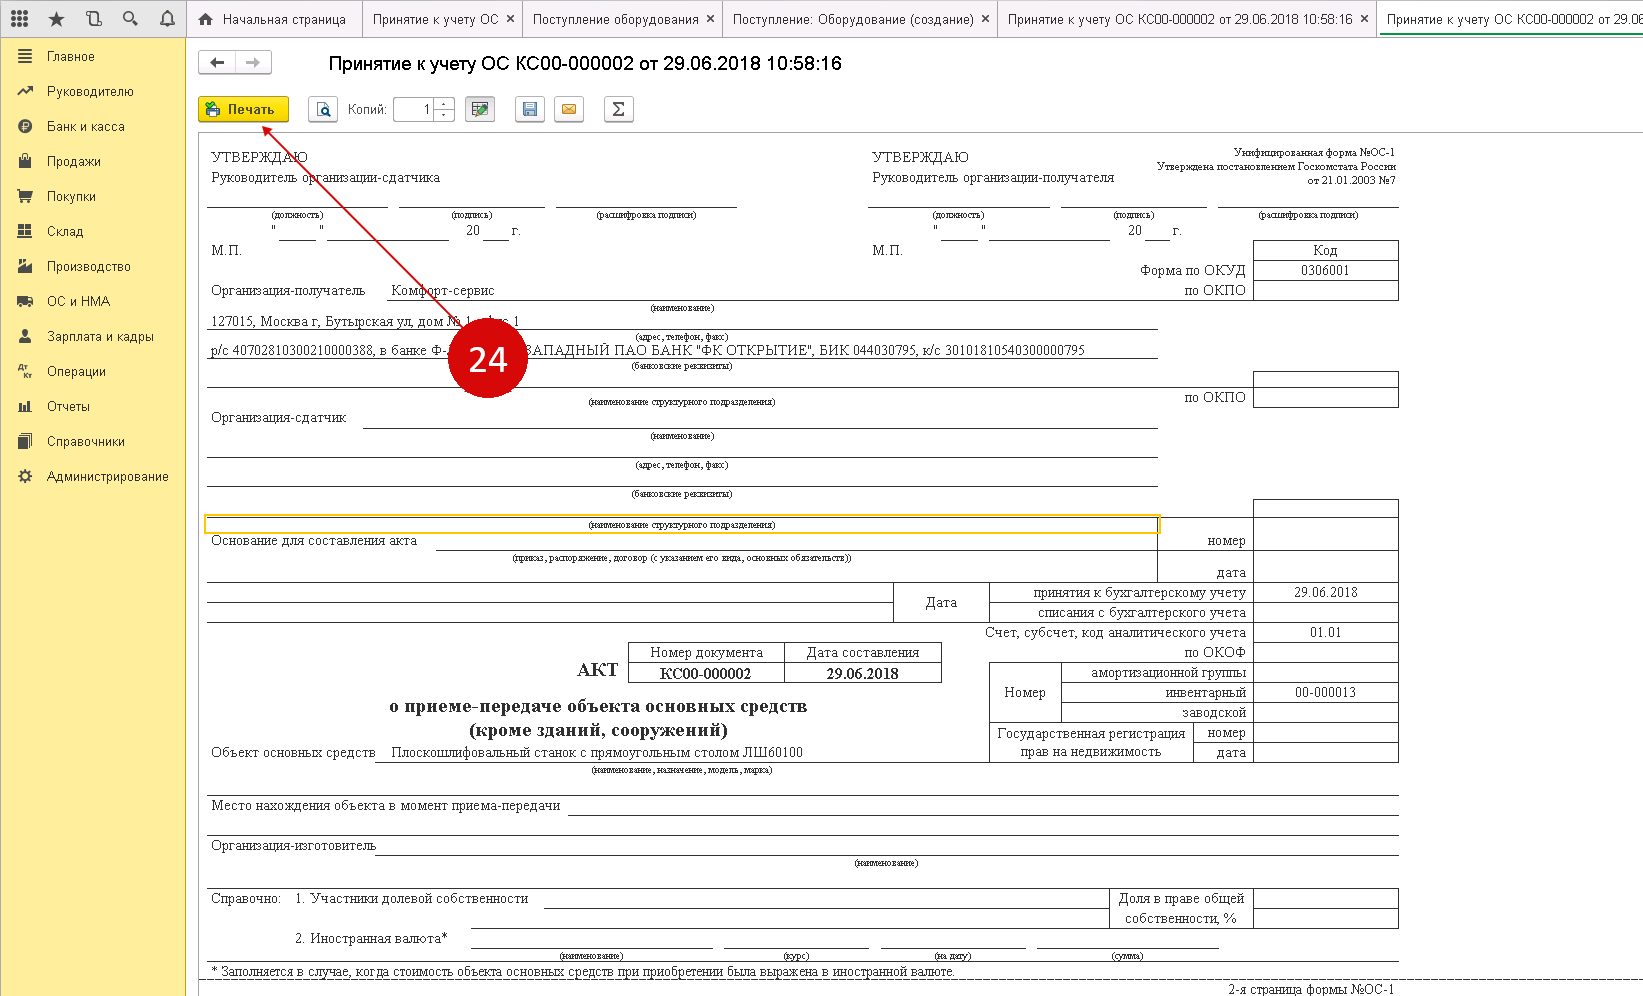
Task: Click the copies count input field
Action: pos(413,109)
